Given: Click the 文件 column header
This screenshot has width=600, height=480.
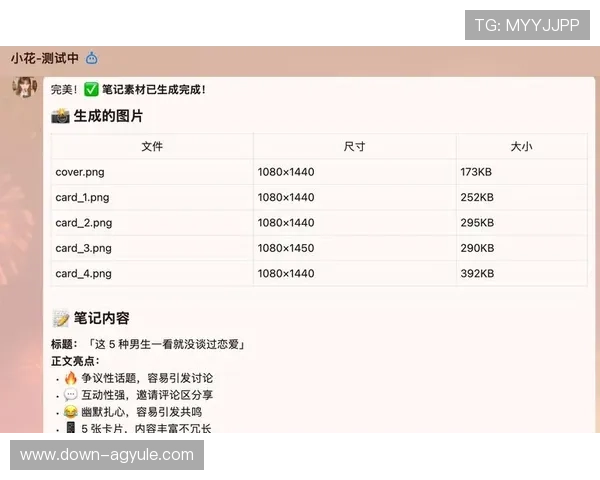Looking at the screenshot, I should 152,146.
